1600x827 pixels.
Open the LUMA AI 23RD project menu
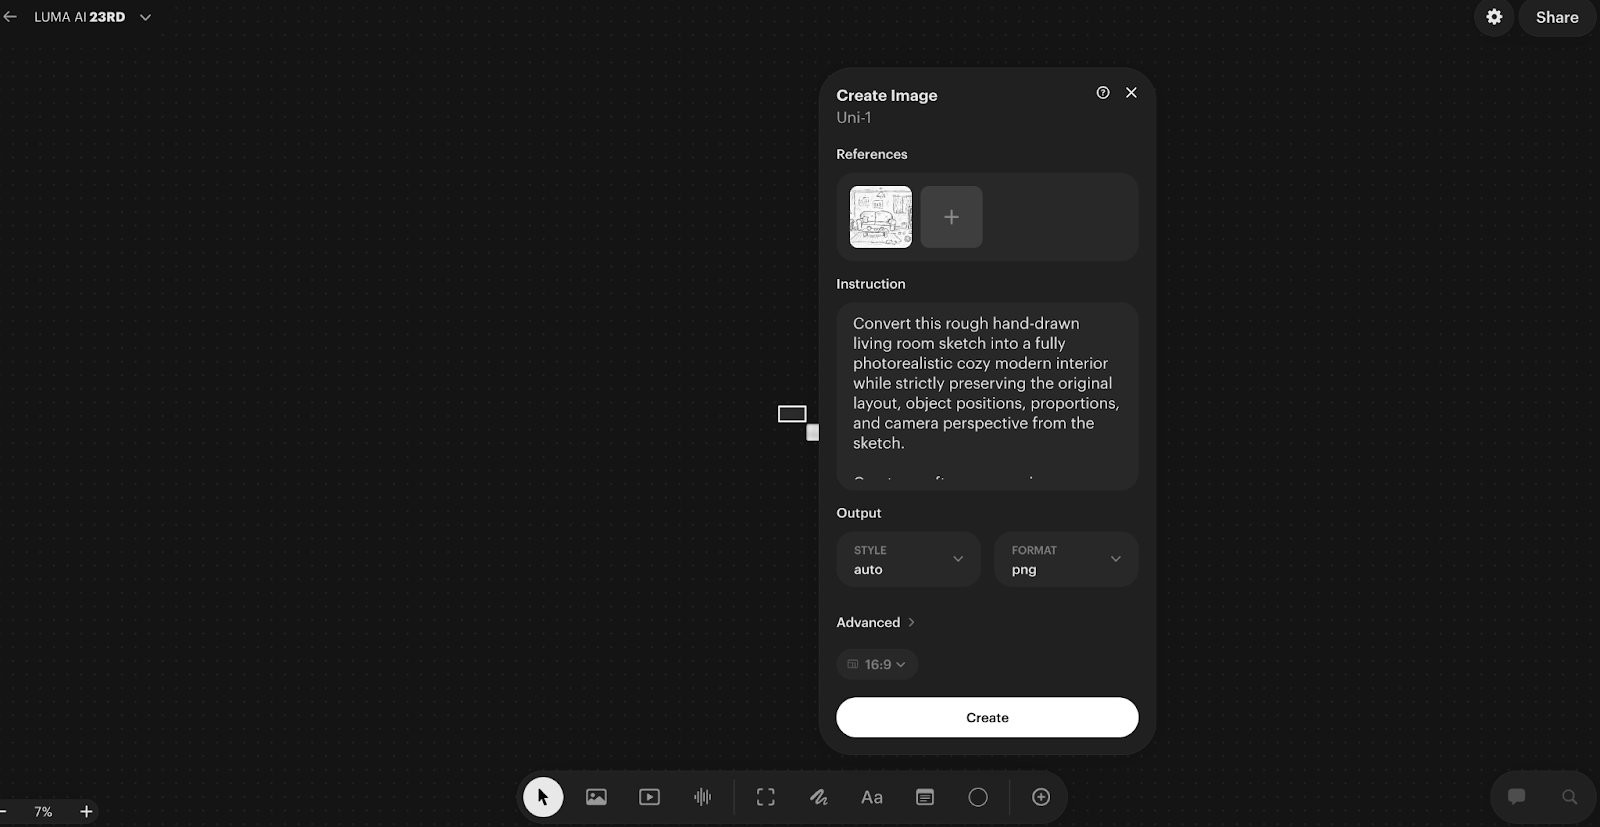(x=92, y=17)
